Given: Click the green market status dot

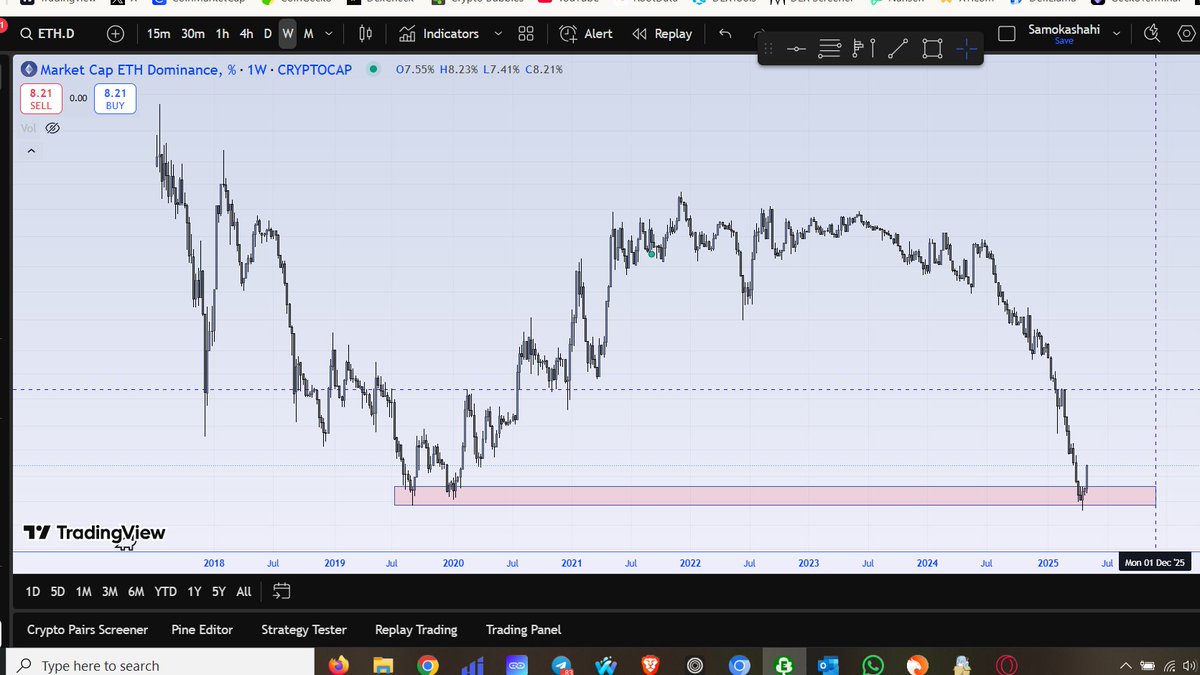Looking at the screenshot, I should [x=373, y=70].
